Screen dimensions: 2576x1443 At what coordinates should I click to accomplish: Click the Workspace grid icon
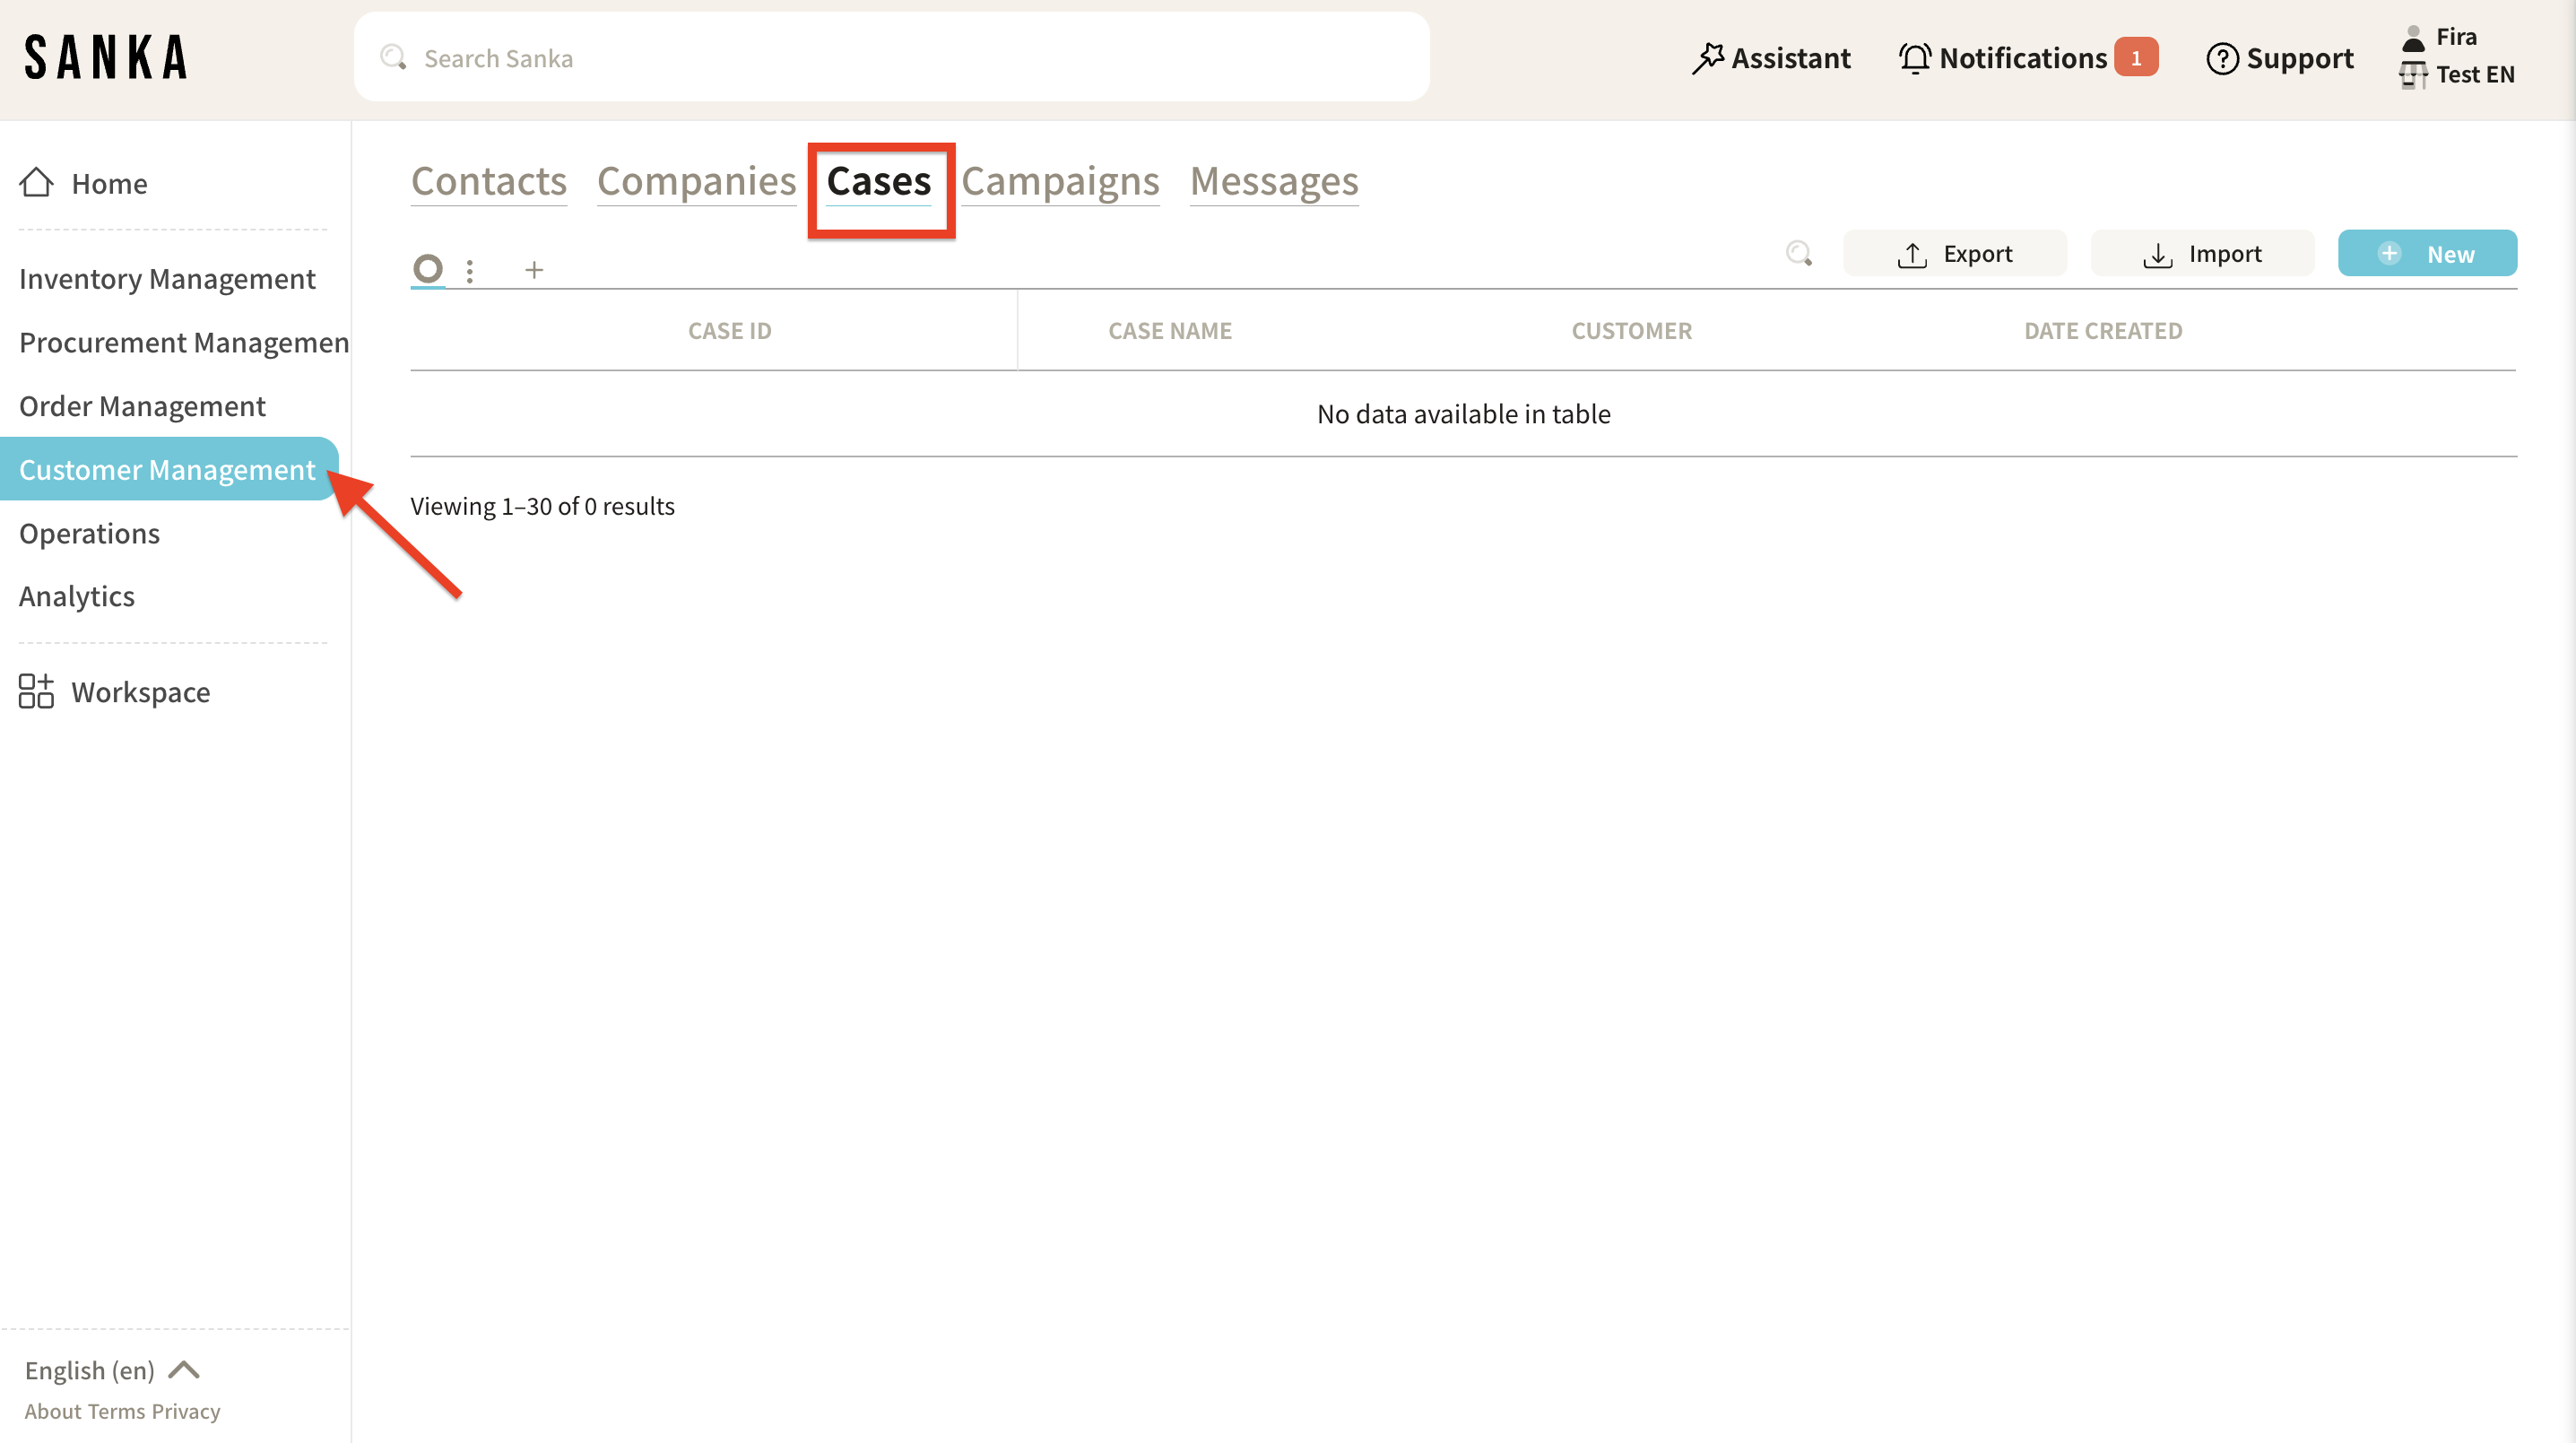point(36,691)
